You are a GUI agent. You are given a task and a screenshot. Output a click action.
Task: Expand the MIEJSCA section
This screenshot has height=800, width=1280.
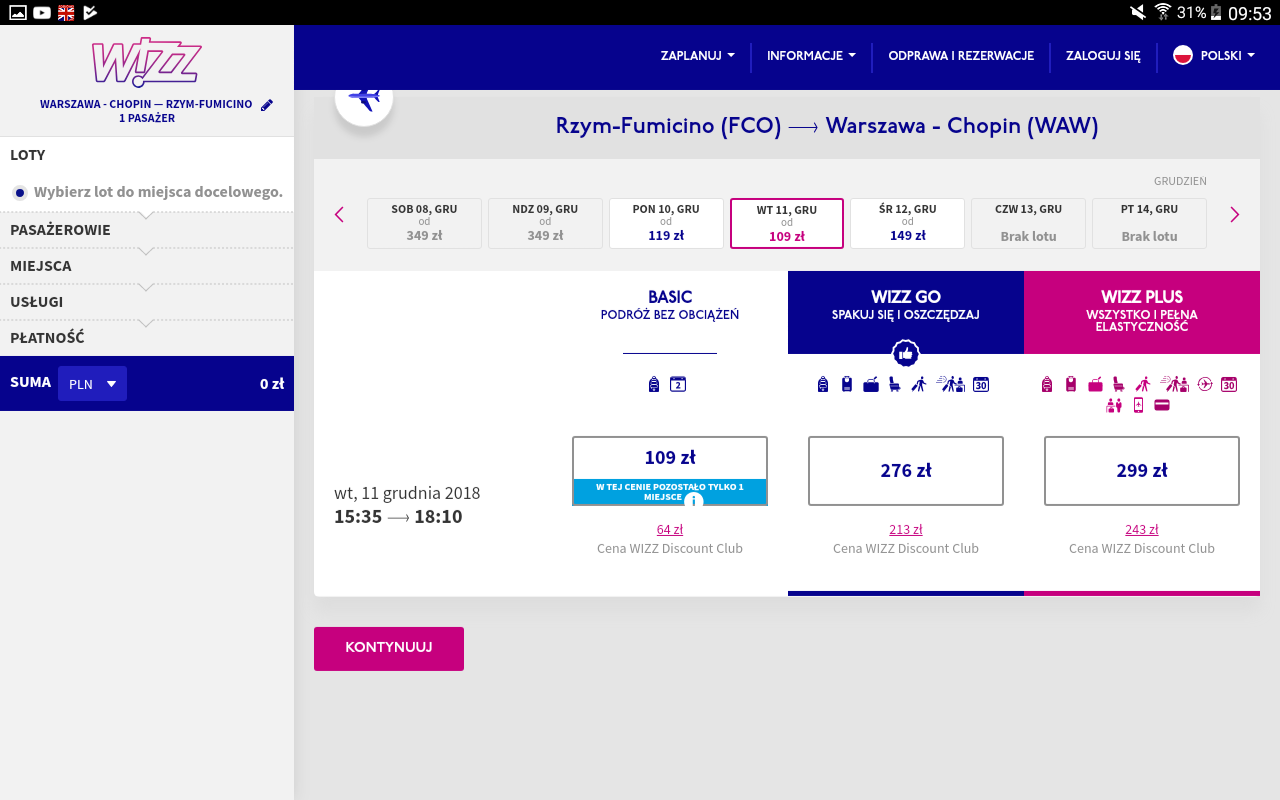(147, 266)
